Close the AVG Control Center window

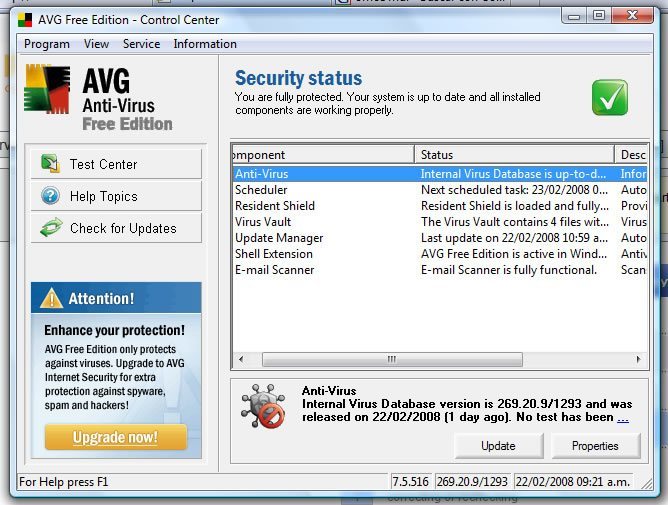point(632,16)
